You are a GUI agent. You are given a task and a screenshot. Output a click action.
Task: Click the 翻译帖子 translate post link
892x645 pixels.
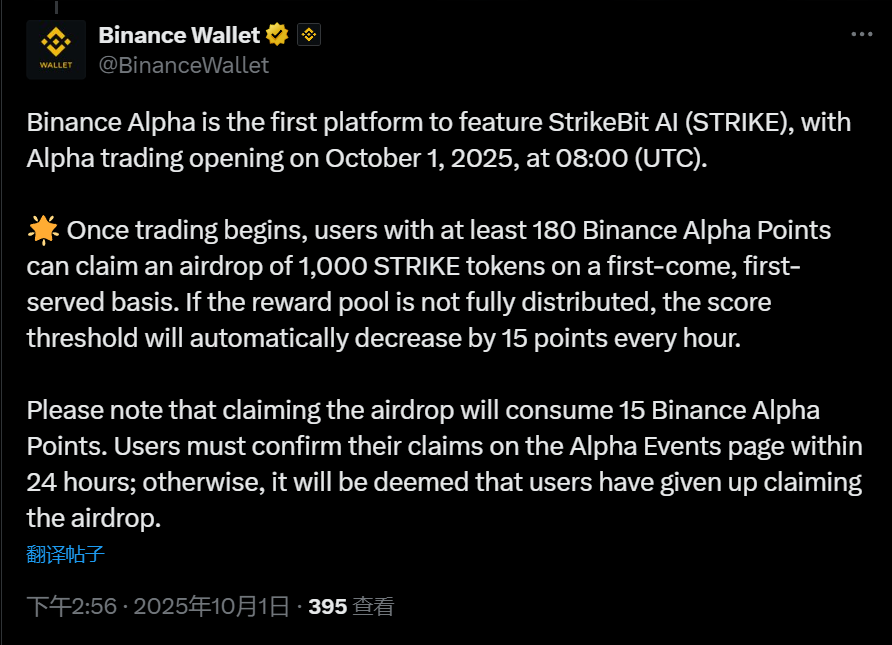tap(66, 554)
